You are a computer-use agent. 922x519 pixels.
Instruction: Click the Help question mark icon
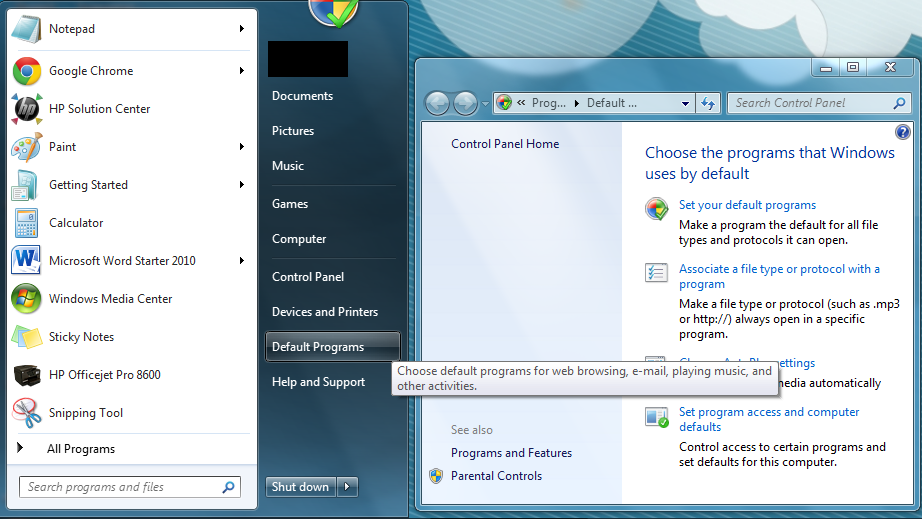point(902,132)
